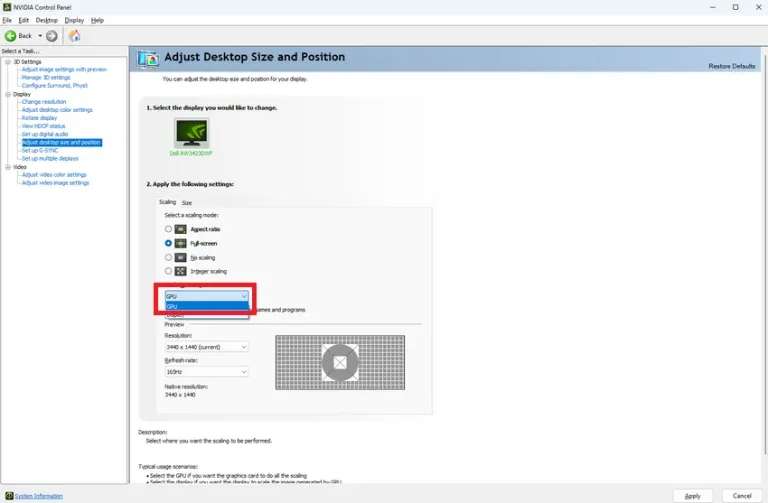The width and height of the screenshot is (768, 503).
Task: Select the Full-screen radio button
Action: pos(168,243)
